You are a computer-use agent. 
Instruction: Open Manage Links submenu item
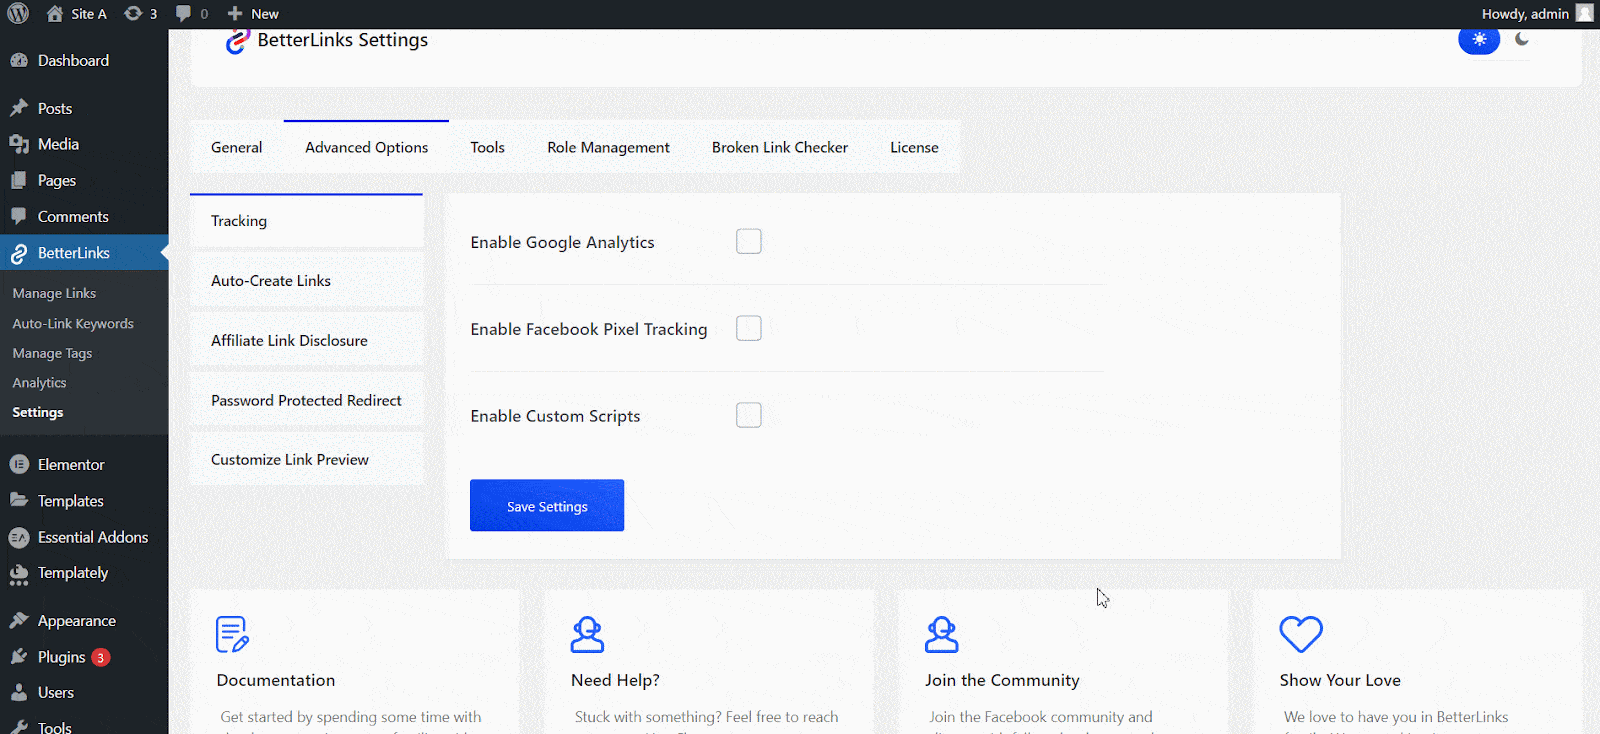54,293
